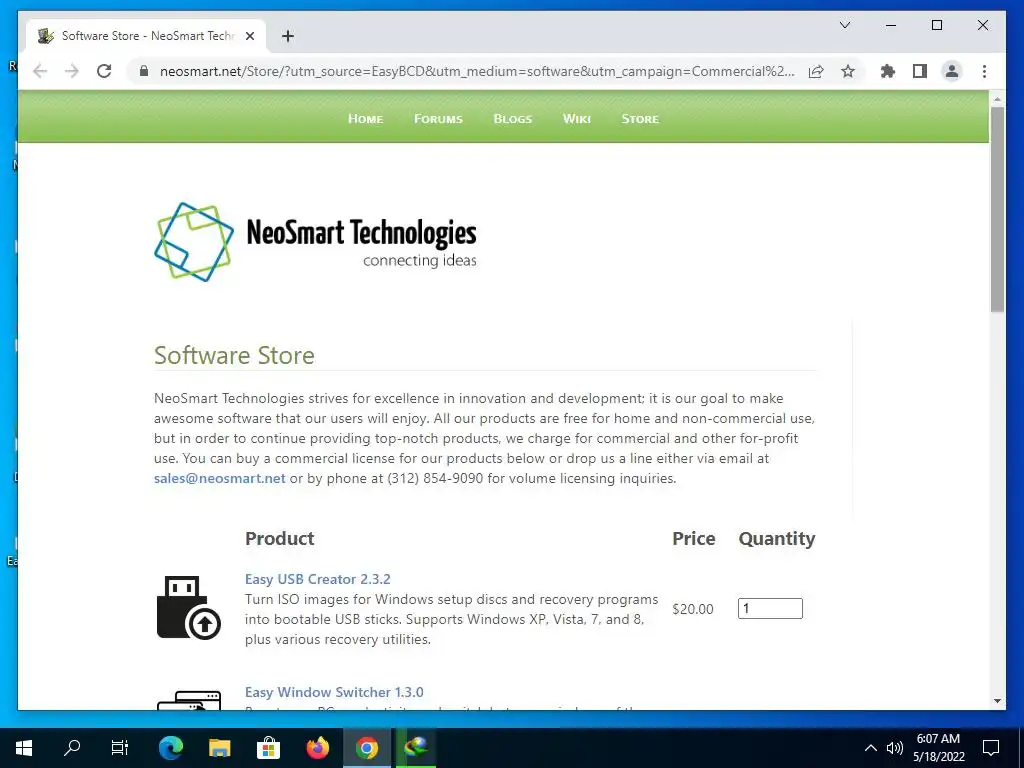Open File Explorer from taskbar
Screen dimensions: 1024x768
tap(219, 748)
